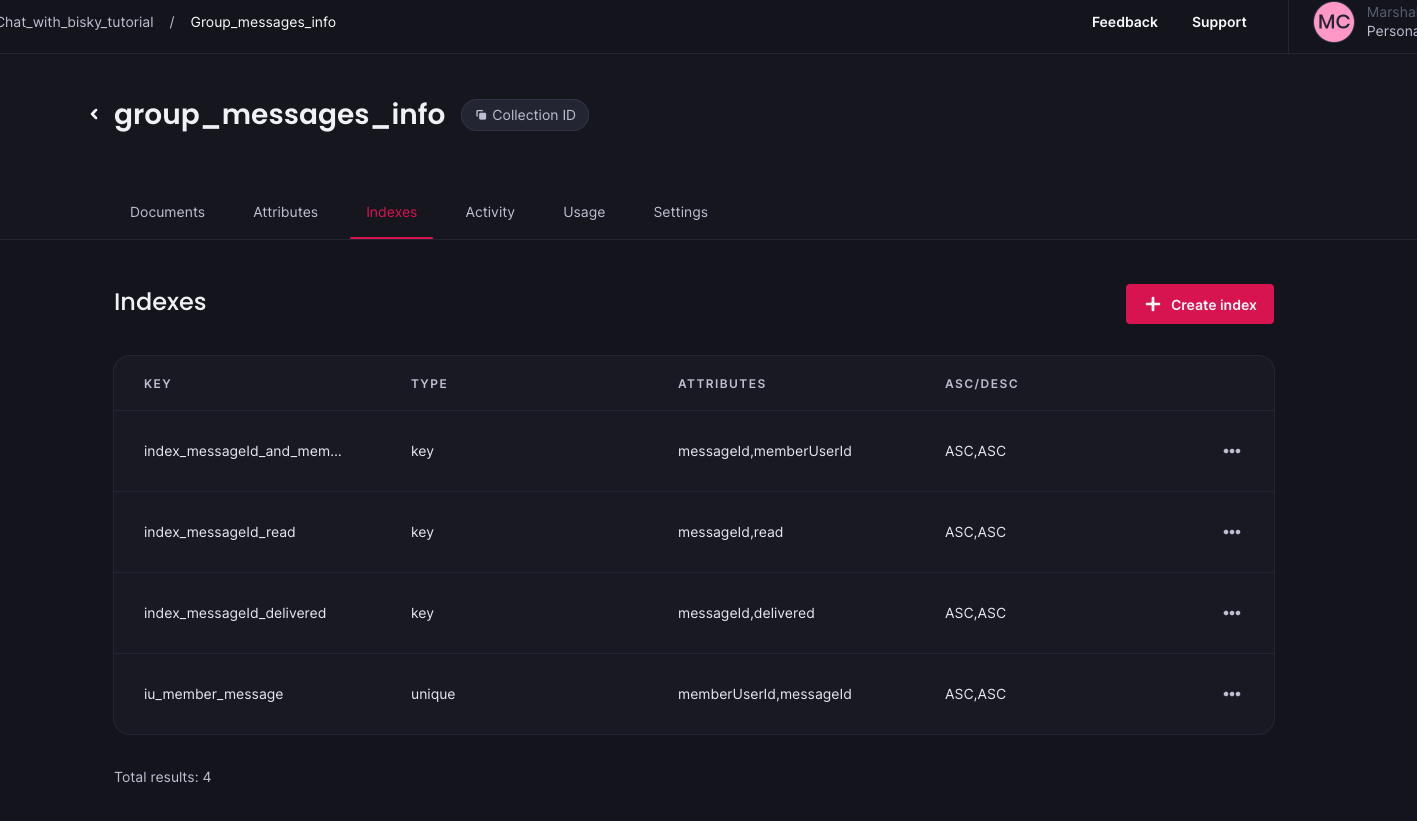Screen dimensions: 1417x821
Task: Click the group_messages_info page title
Action: [279, 114]
